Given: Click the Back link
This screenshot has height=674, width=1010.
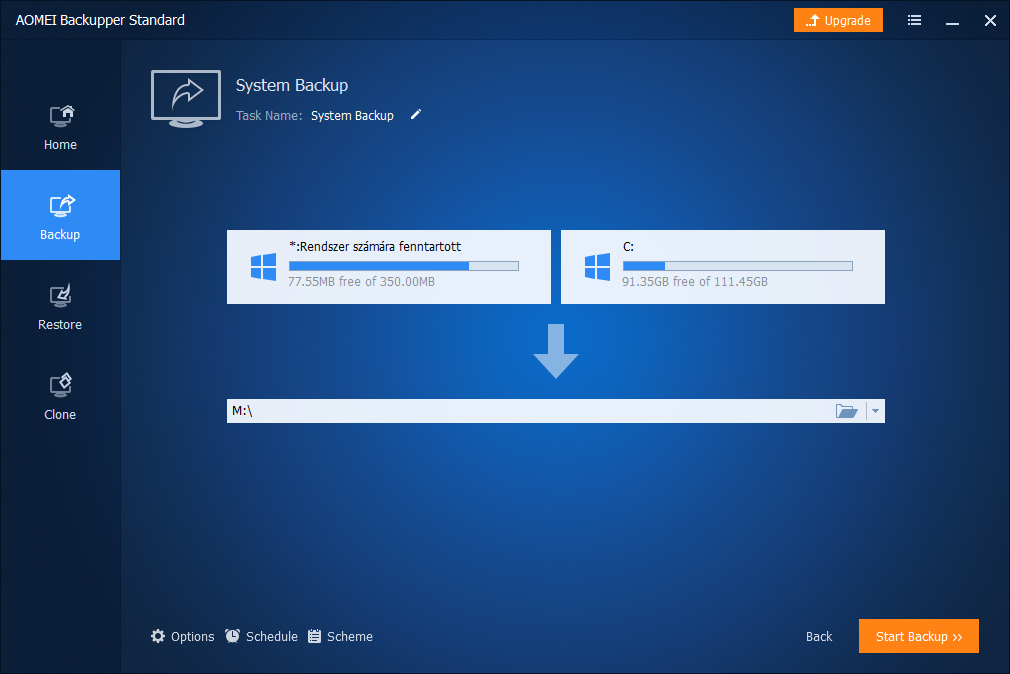Looking at the screenshot, I should coord(819,637).
